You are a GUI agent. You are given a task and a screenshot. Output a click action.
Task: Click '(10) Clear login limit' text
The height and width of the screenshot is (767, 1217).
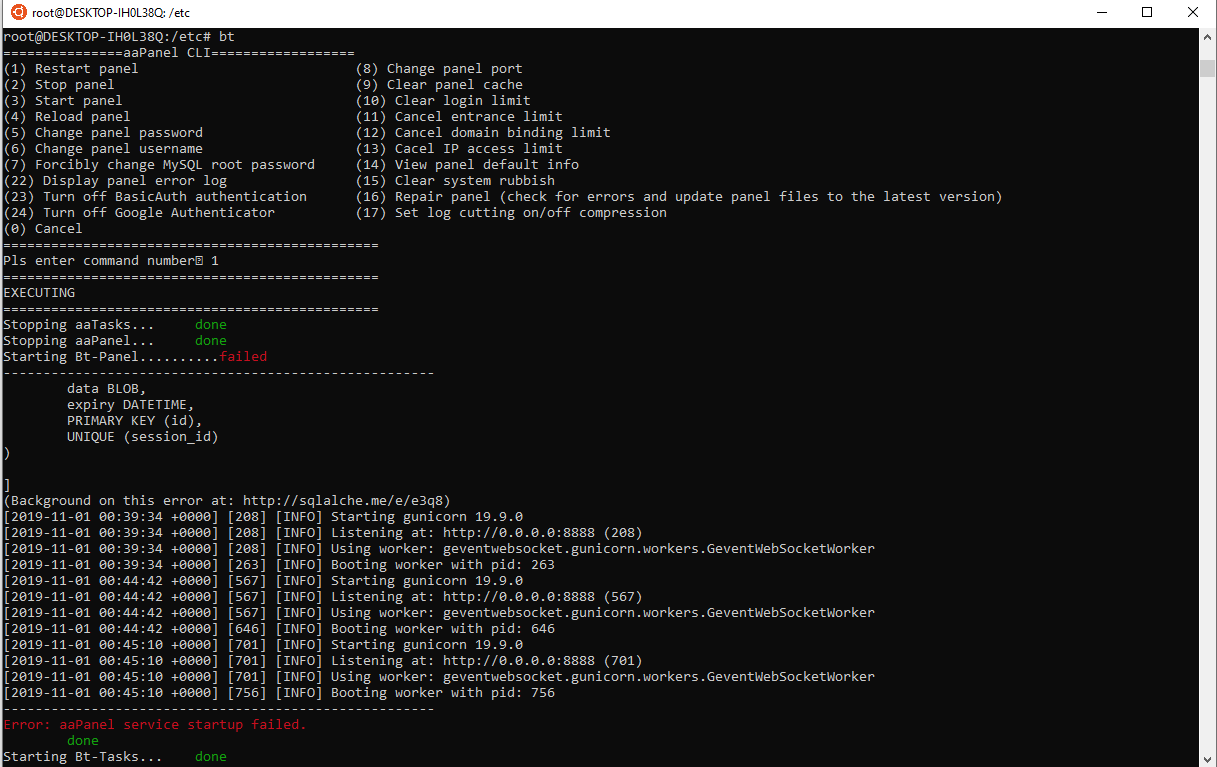(x=443, y=101)
